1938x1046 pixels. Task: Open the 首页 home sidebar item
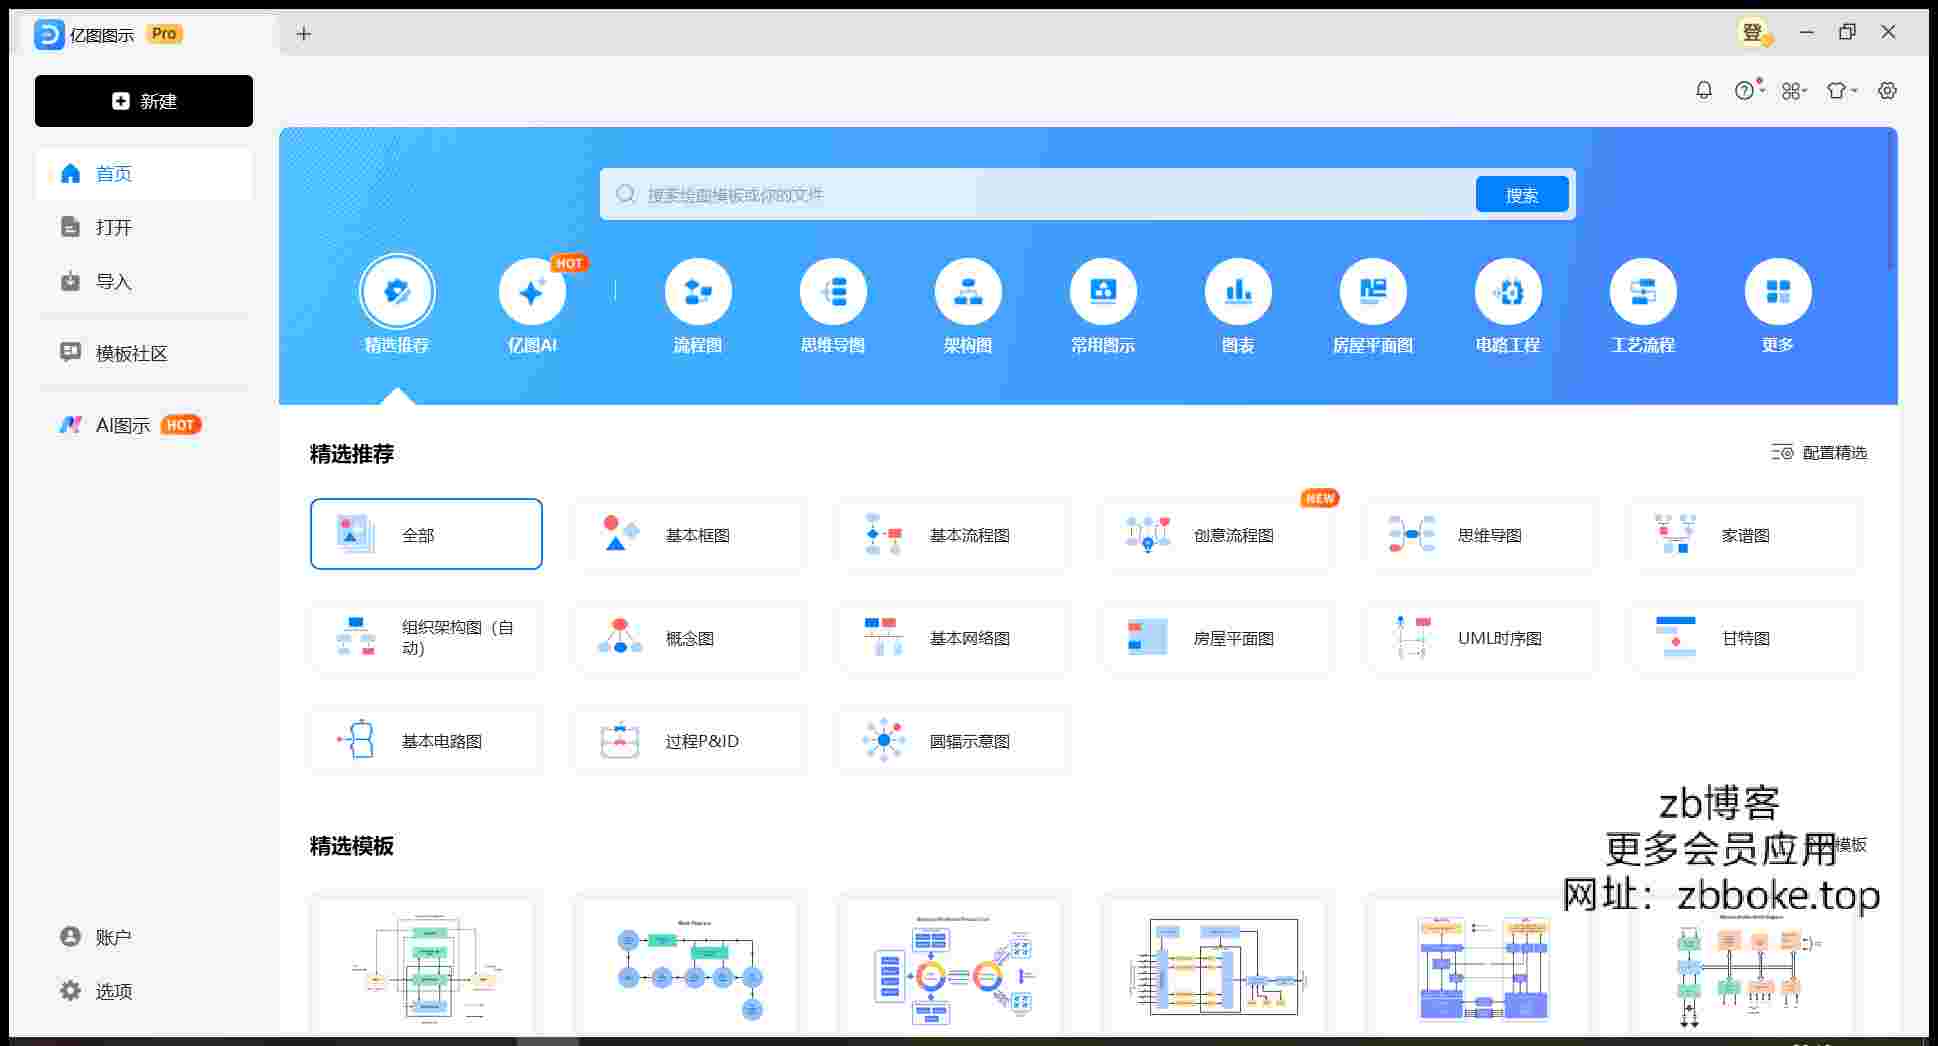pyautogui.click(x=144, y=174)
